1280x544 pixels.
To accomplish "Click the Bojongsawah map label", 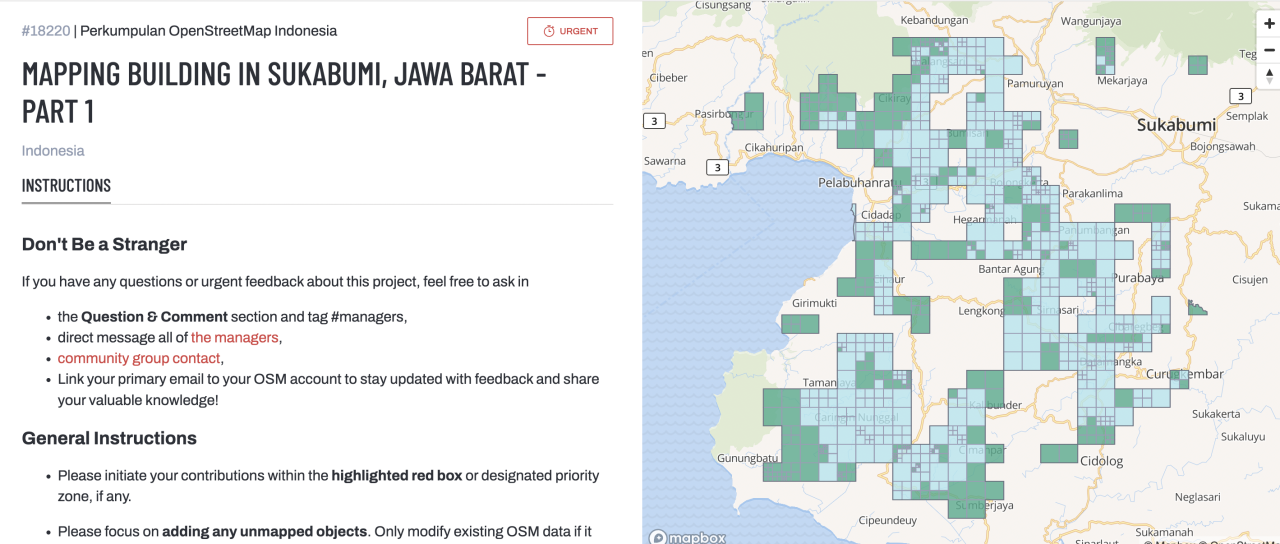I will 1222,147.
